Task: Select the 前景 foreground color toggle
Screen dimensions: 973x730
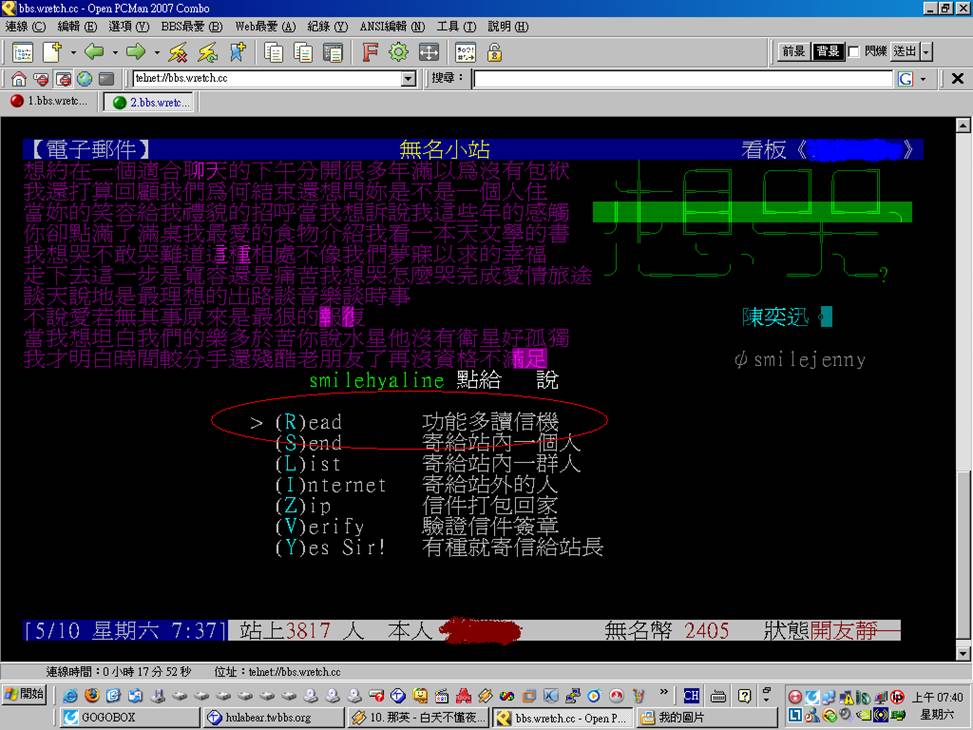Action: coord(794,52)
